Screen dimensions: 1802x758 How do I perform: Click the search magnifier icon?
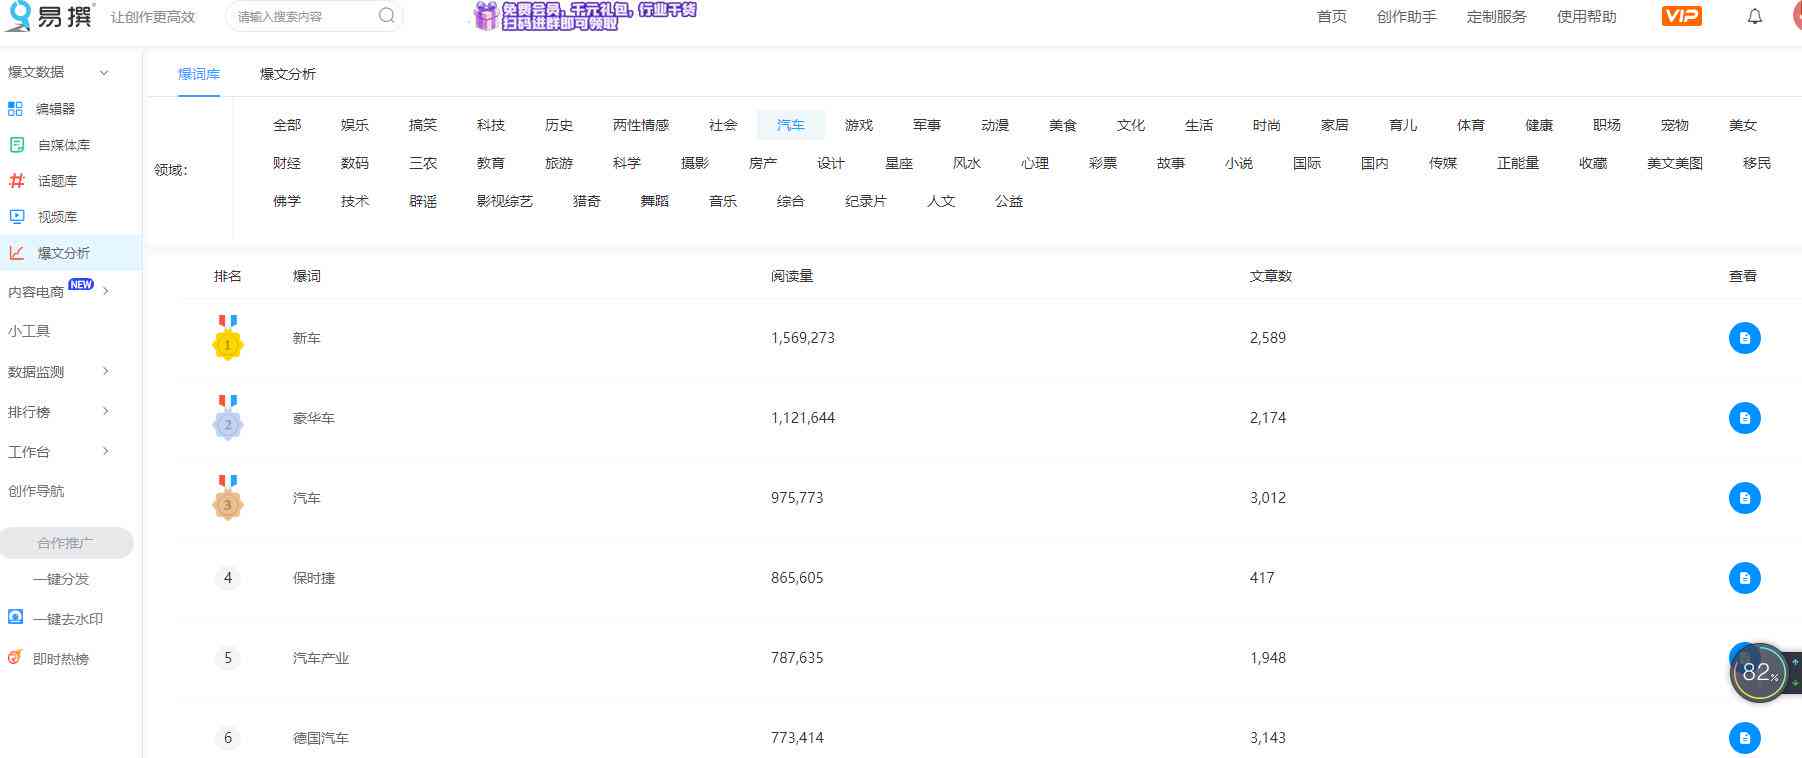[x=386, y=16]
